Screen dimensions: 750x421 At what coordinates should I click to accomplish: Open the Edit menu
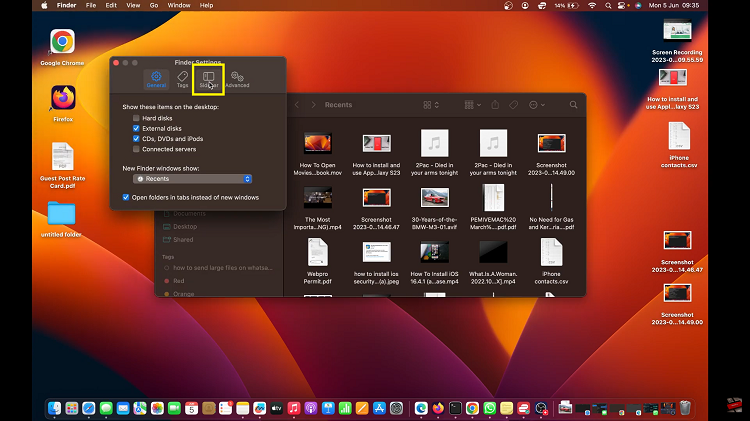click(111, 5)
